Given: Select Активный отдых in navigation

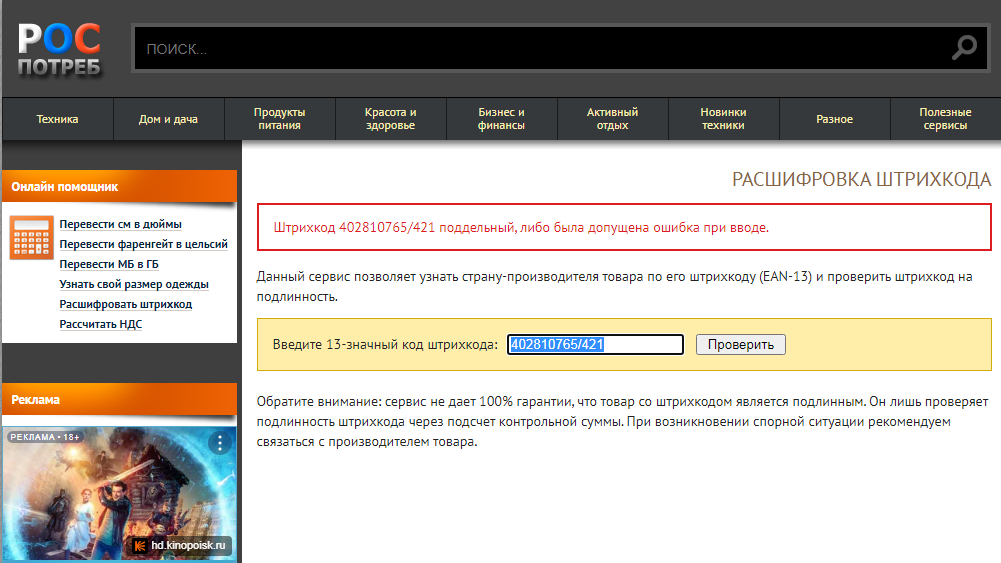Looking at the screenshot, I should pyautogui.click(x=612, y=119).
